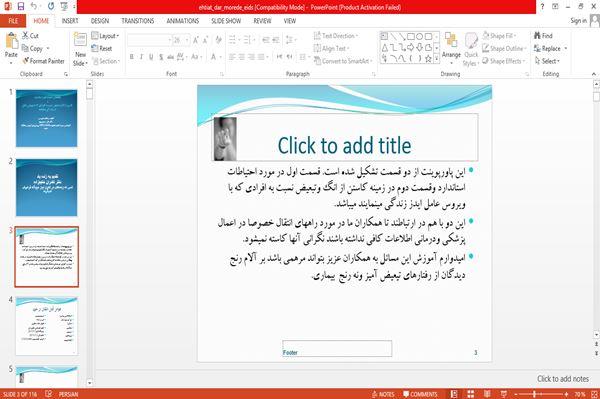The height and width of the screenshot is (399, 600).
Task: Click the Copy button
Action: (x=33, y=49)
